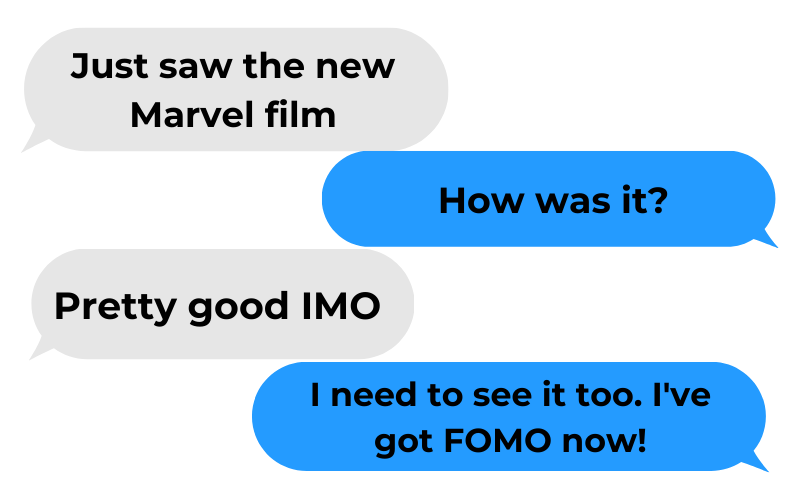This screenshot has height=500, width=800.
Task: Select the 'I've got FOMO now!' blue bubble
Action: point(509,416)
